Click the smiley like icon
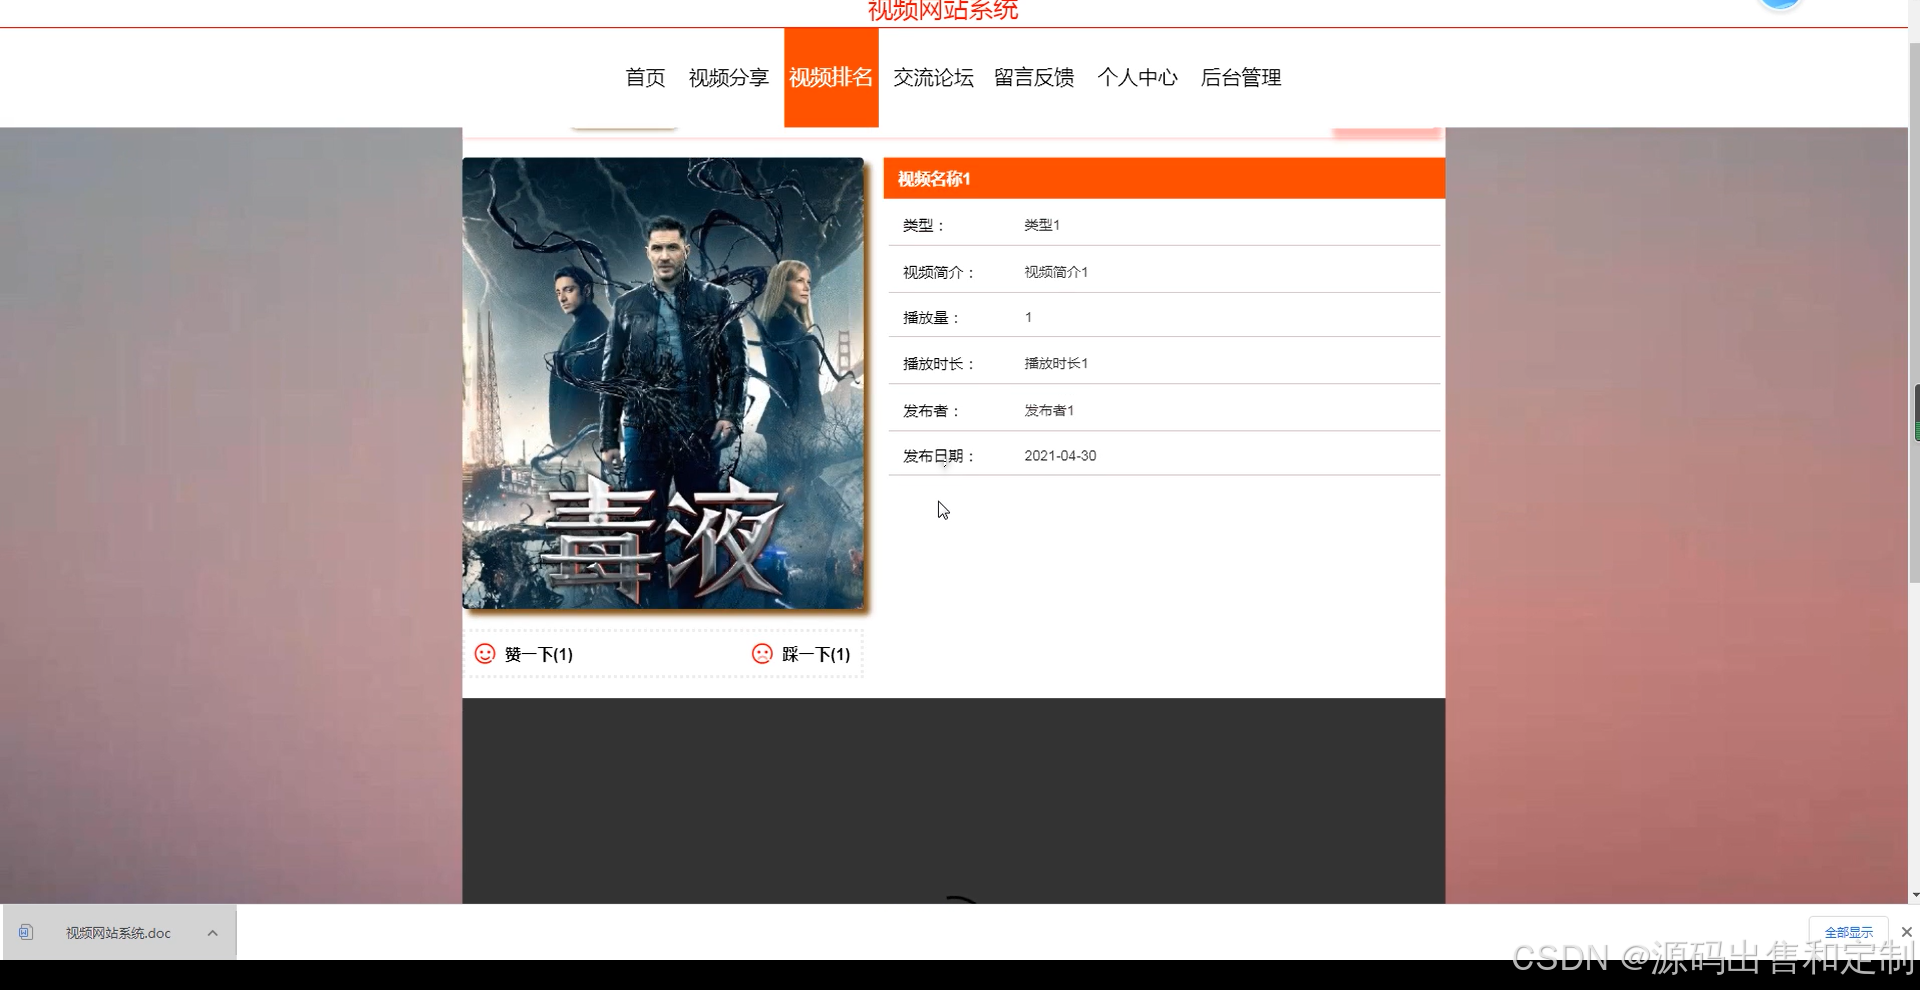 (485, 654)
